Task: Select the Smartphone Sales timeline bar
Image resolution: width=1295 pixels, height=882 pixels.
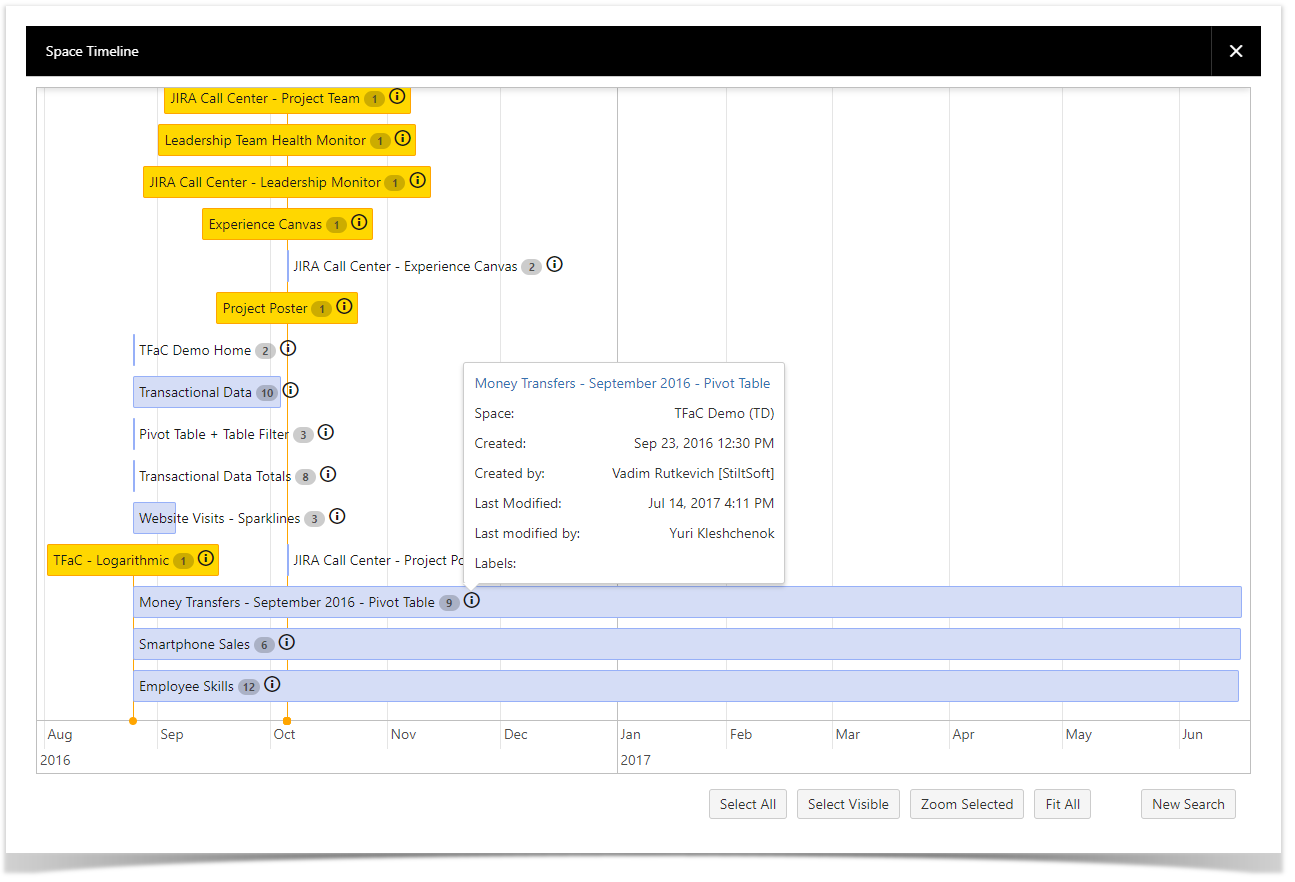Action: click(x=700, y=644)
